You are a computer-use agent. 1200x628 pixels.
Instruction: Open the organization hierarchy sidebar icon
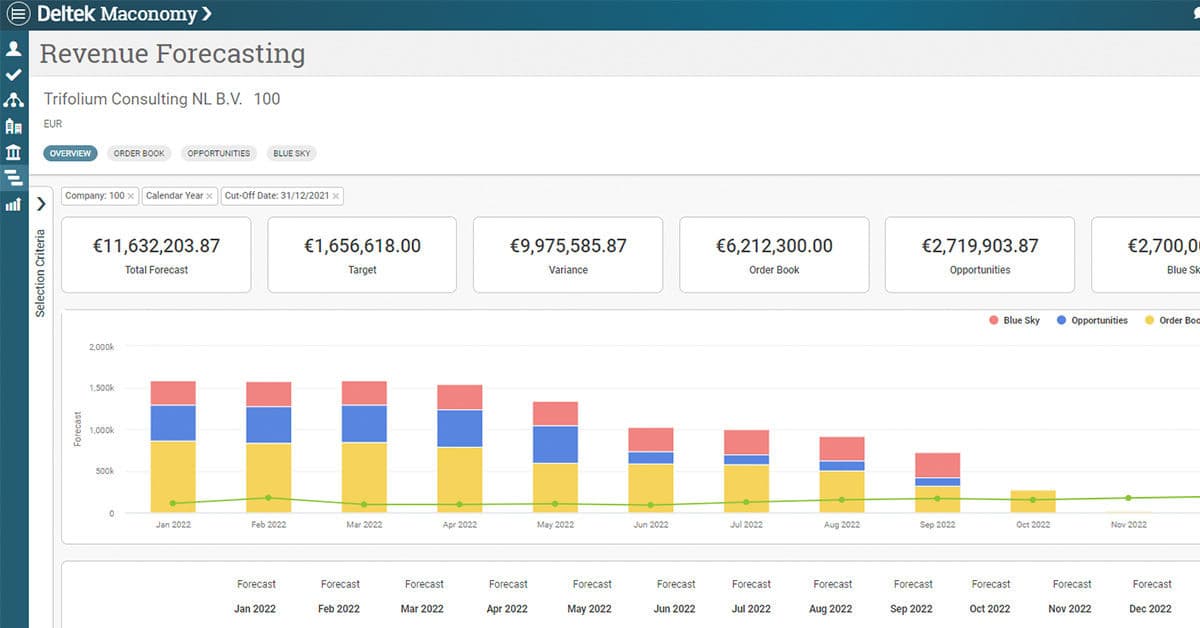pyautogui.click(x=14, y=100)
